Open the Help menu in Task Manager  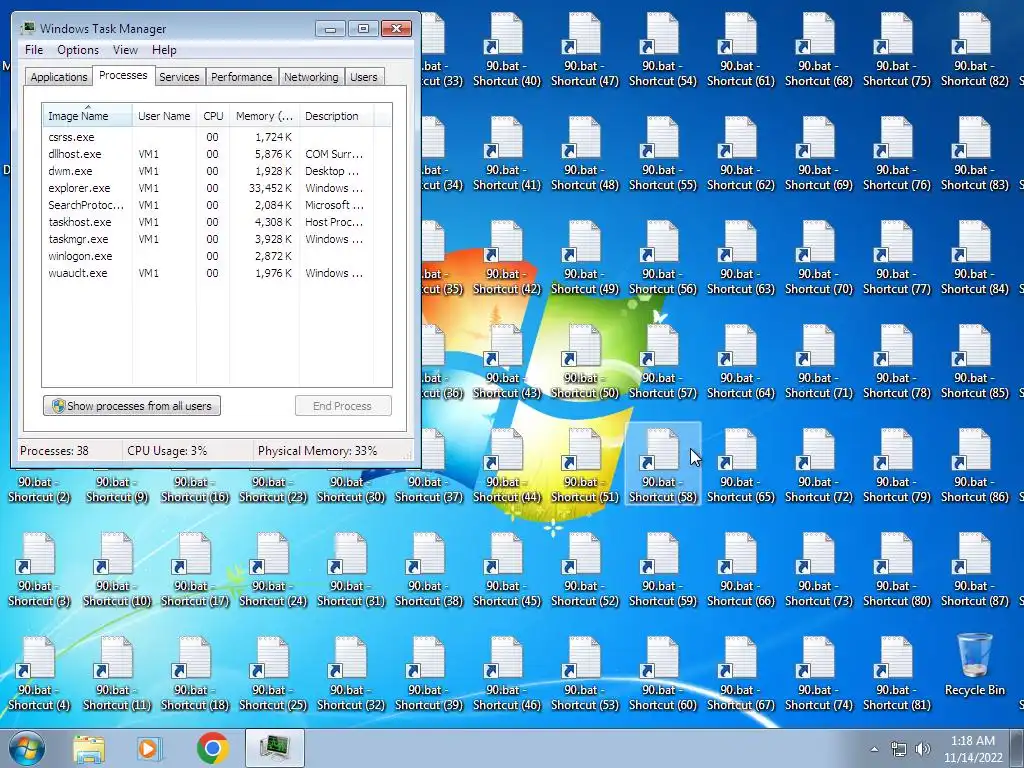164,50
